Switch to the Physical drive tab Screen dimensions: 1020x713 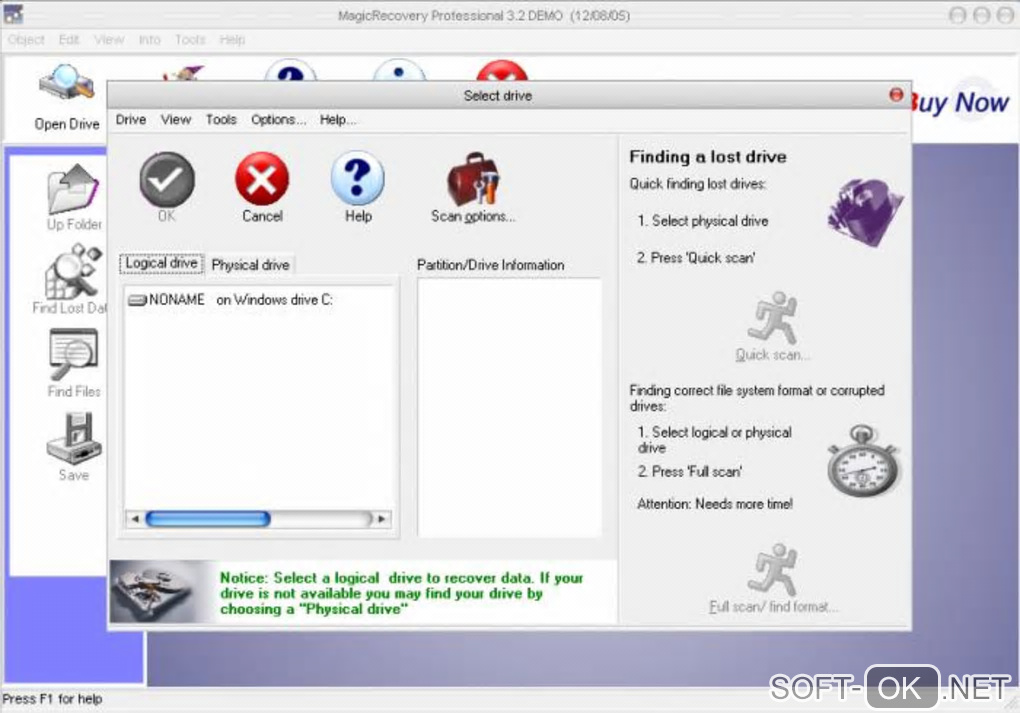250,265
